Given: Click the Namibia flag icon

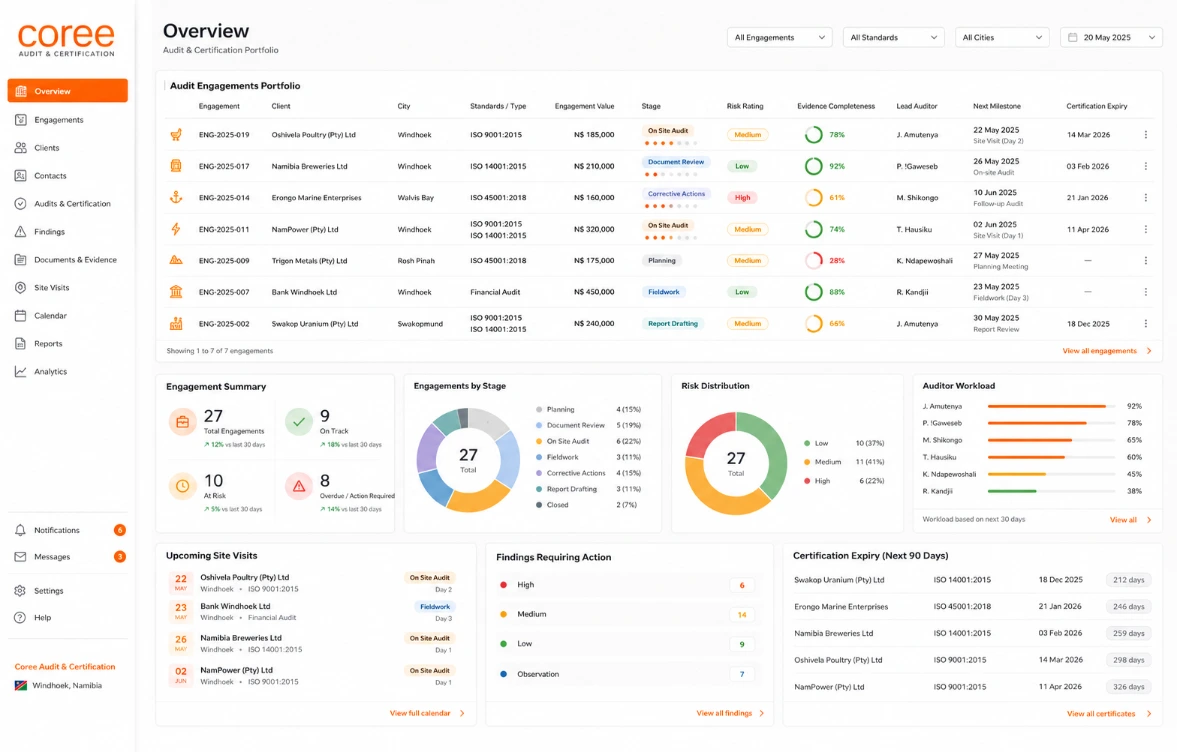Looking at the screenshot, I should 21,685.
